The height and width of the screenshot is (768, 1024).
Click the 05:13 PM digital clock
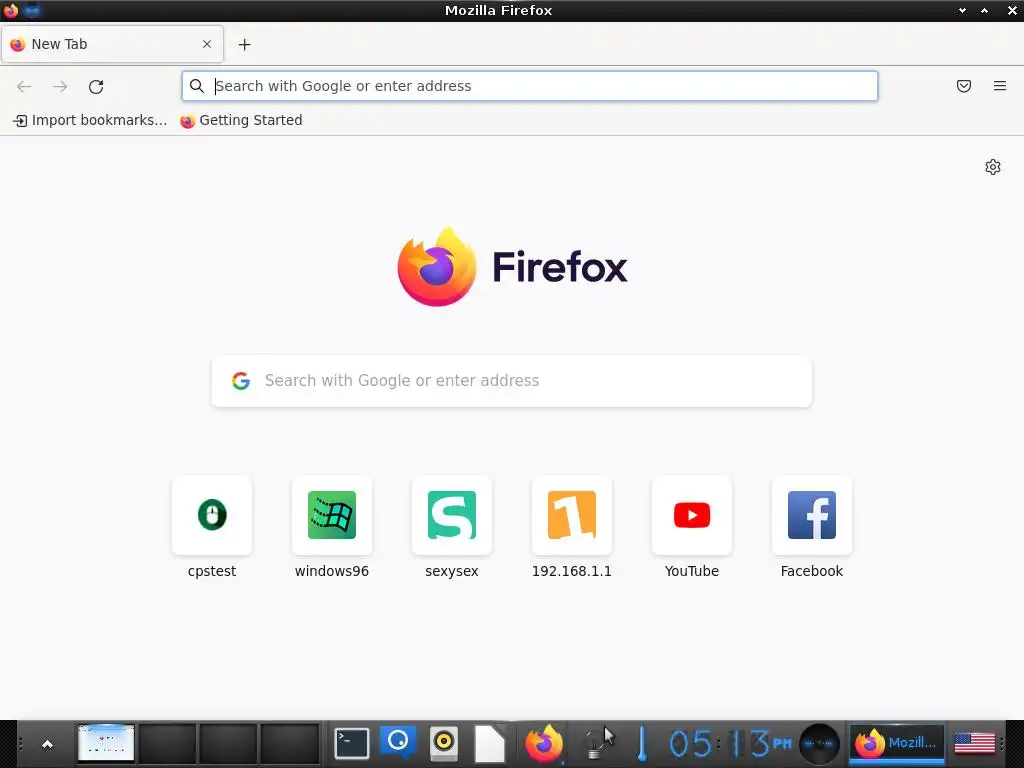tap(730, 744)
